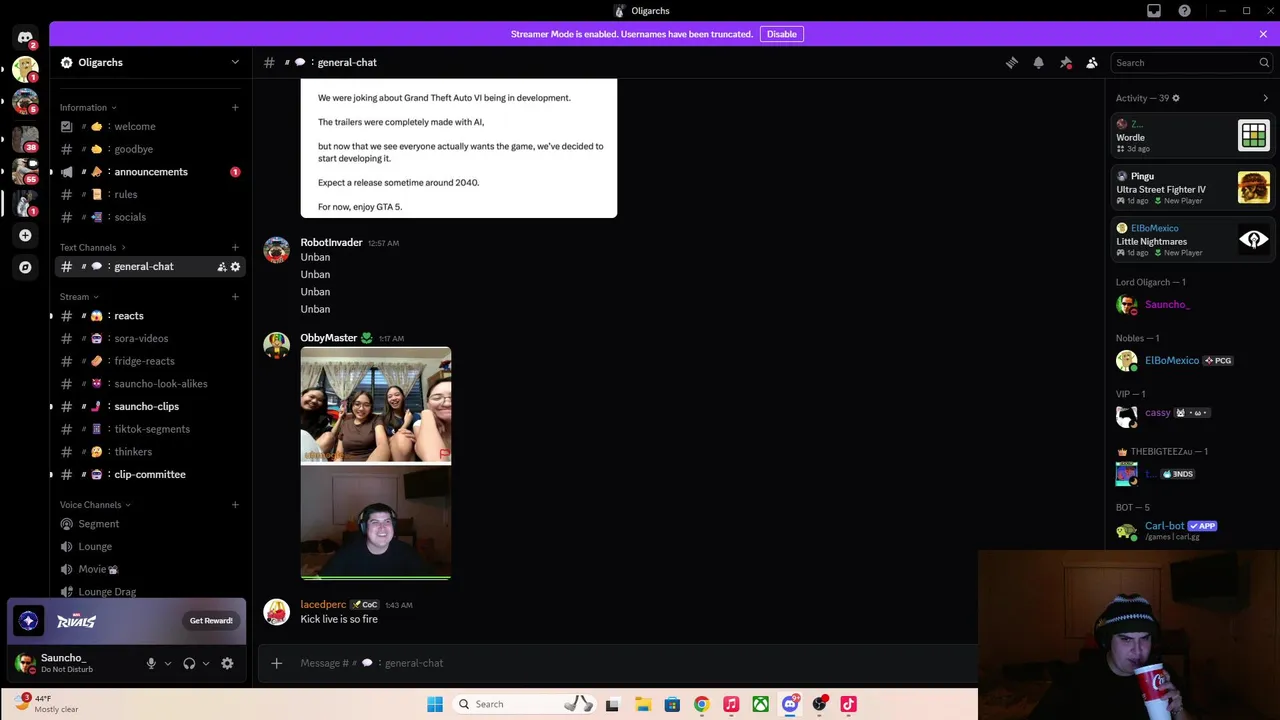Open ObbyMaster's posted image
The image size is (1280, 720).
click(x=376, y=463)
